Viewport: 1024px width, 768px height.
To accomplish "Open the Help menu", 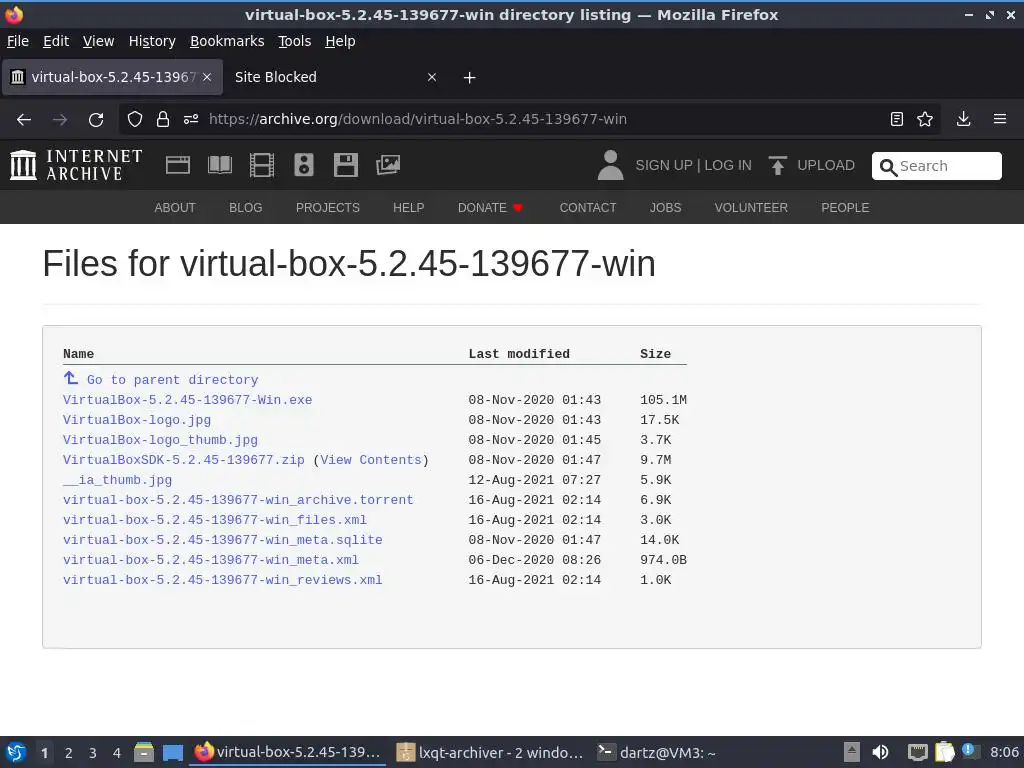I will 340,41.
